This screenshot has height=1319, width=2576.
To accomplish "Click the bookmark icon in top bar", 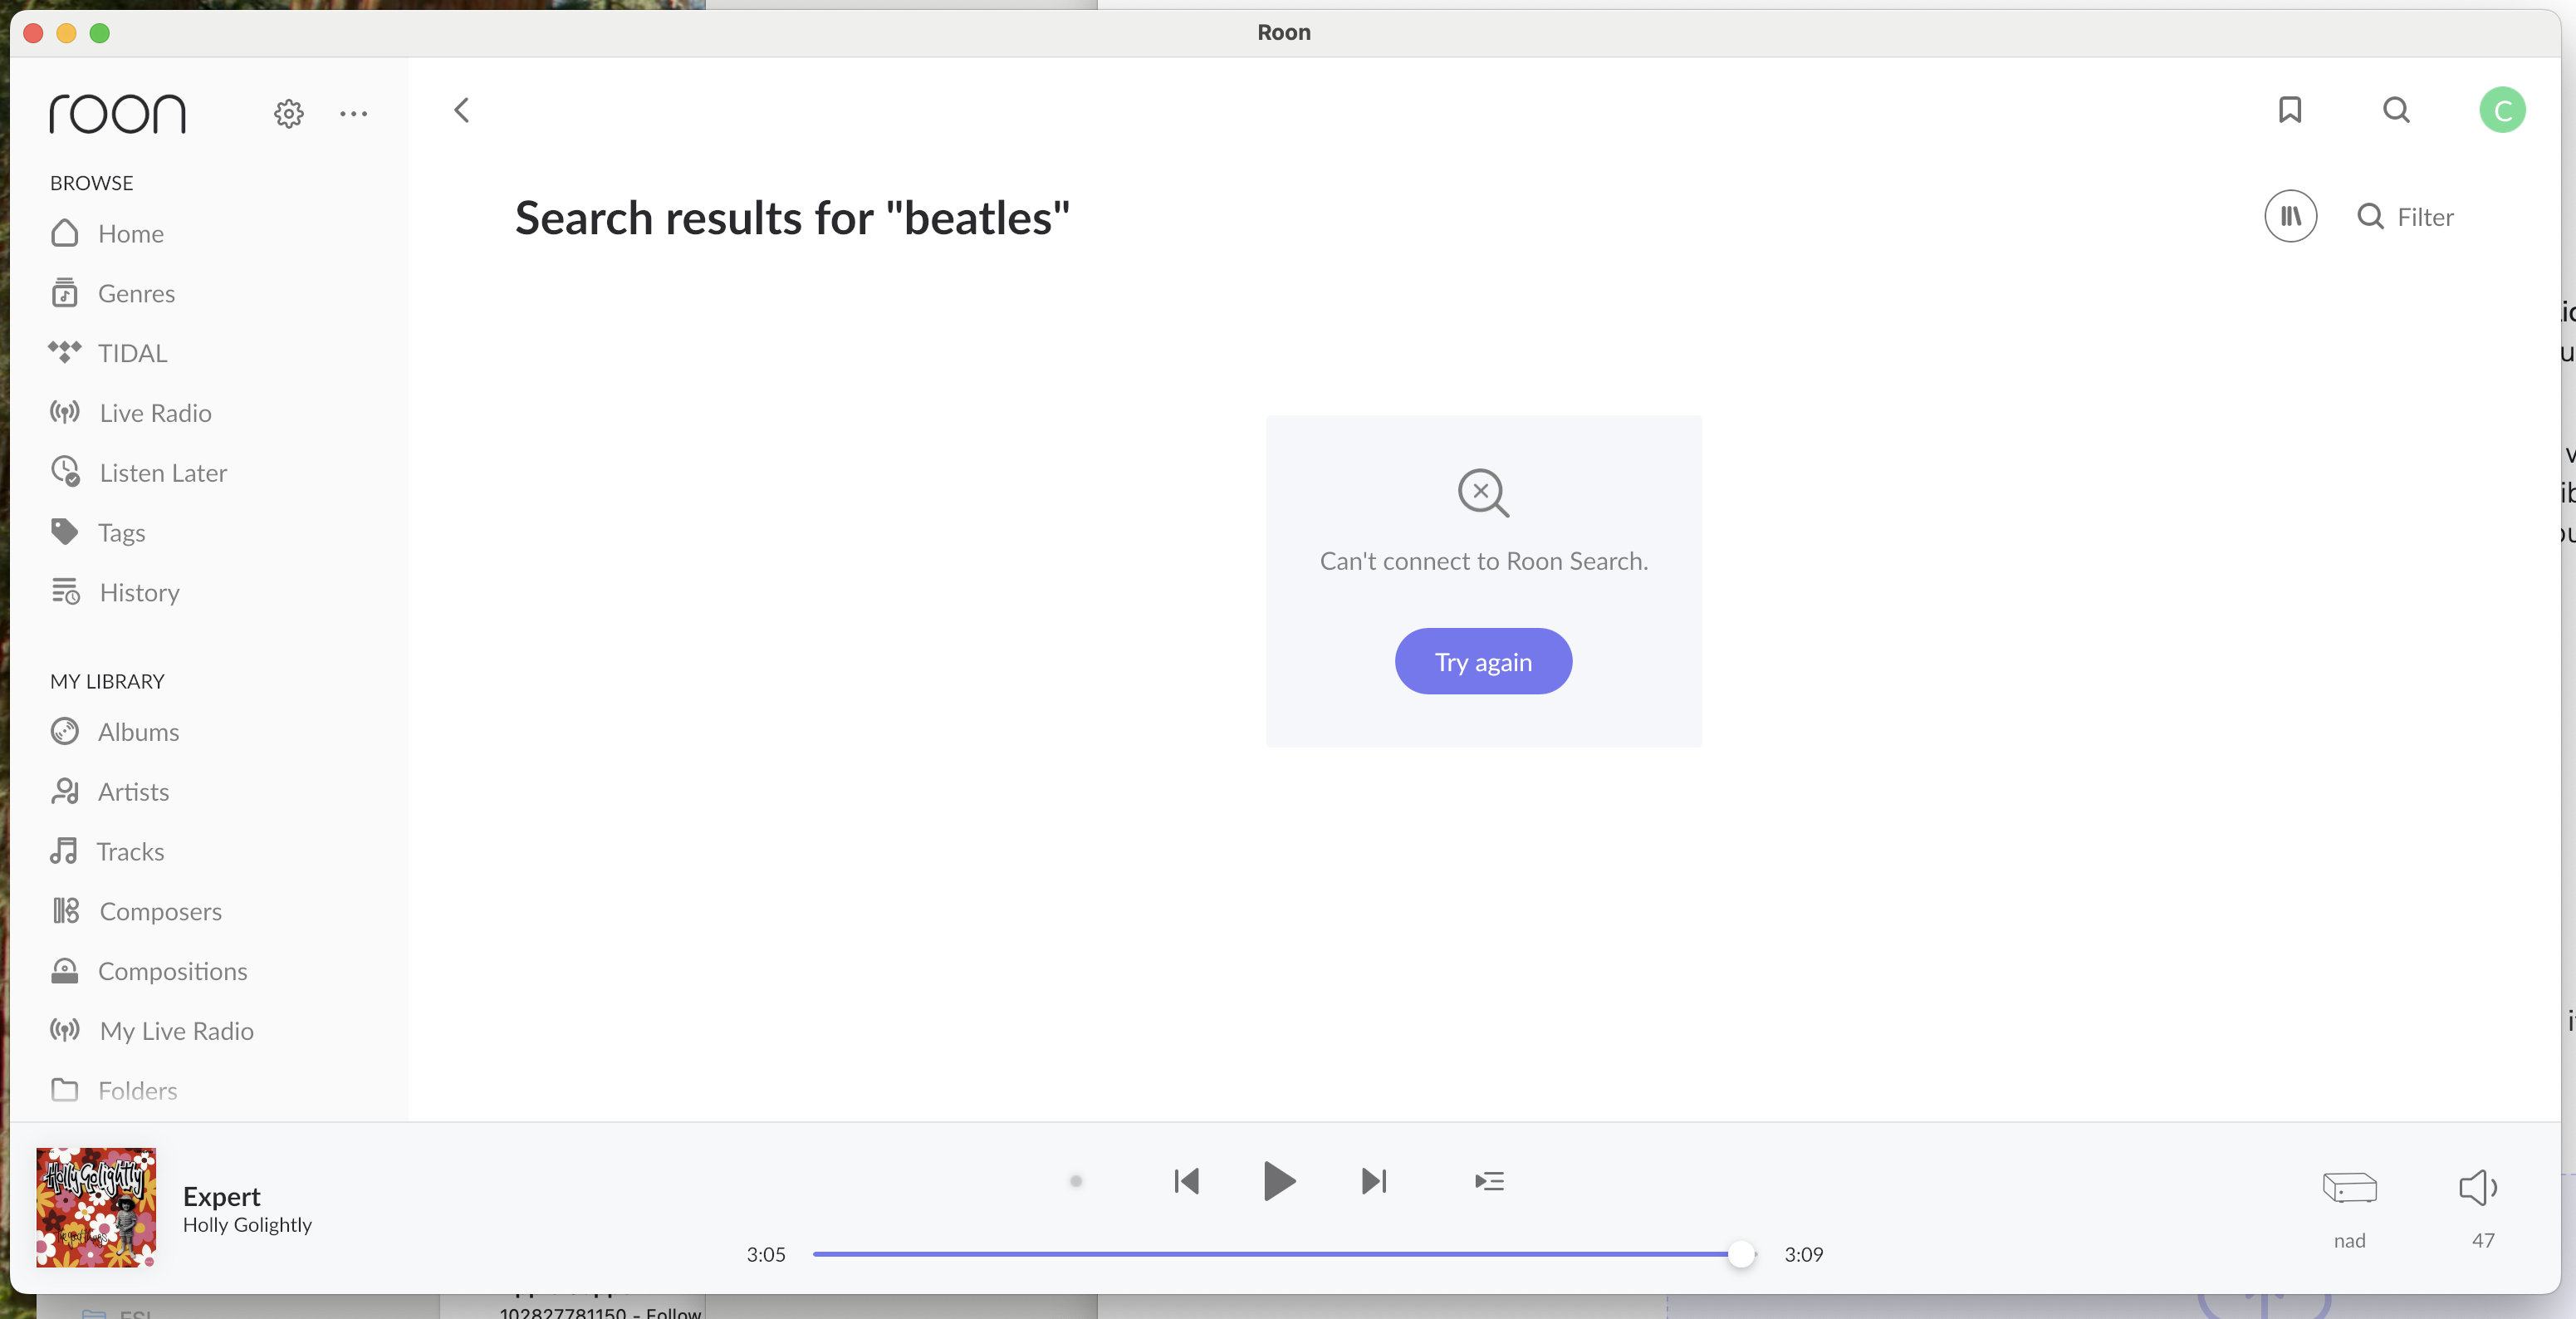I will (2290, 109).
